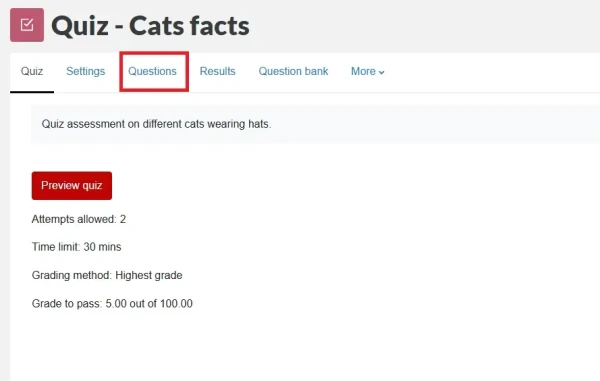Start the quiz with Preview quiz button
The image size is (600, 381).
(72, 186)
